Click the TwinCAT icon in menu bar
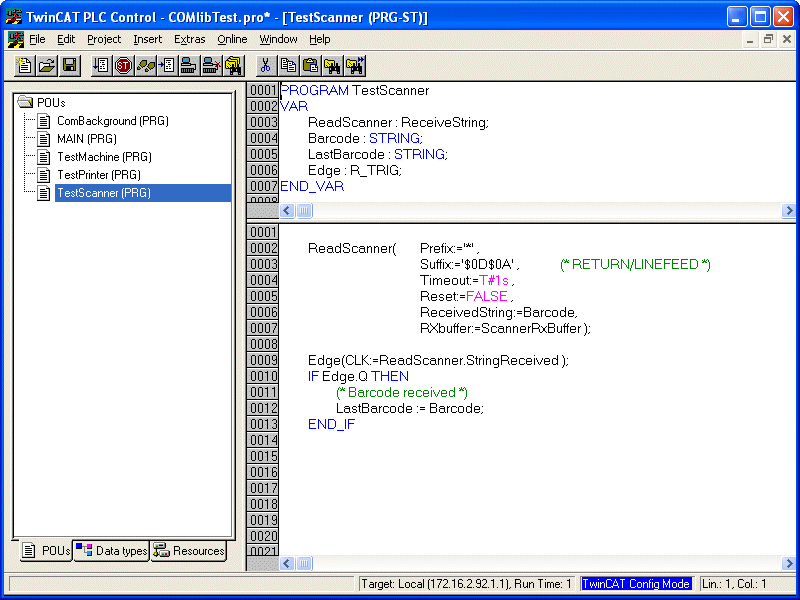This screenshot has width=800, height=600. 15,39
